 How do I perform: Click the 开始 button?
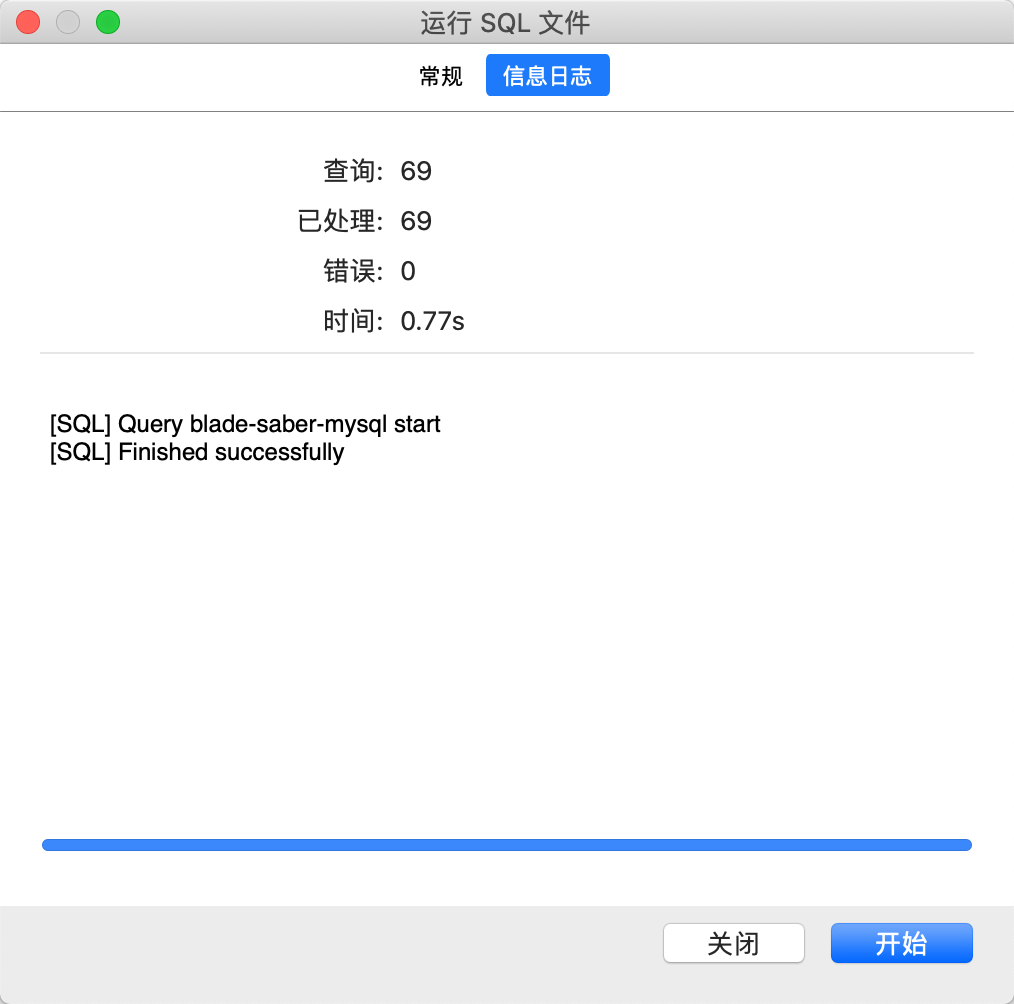click(901, 943)
